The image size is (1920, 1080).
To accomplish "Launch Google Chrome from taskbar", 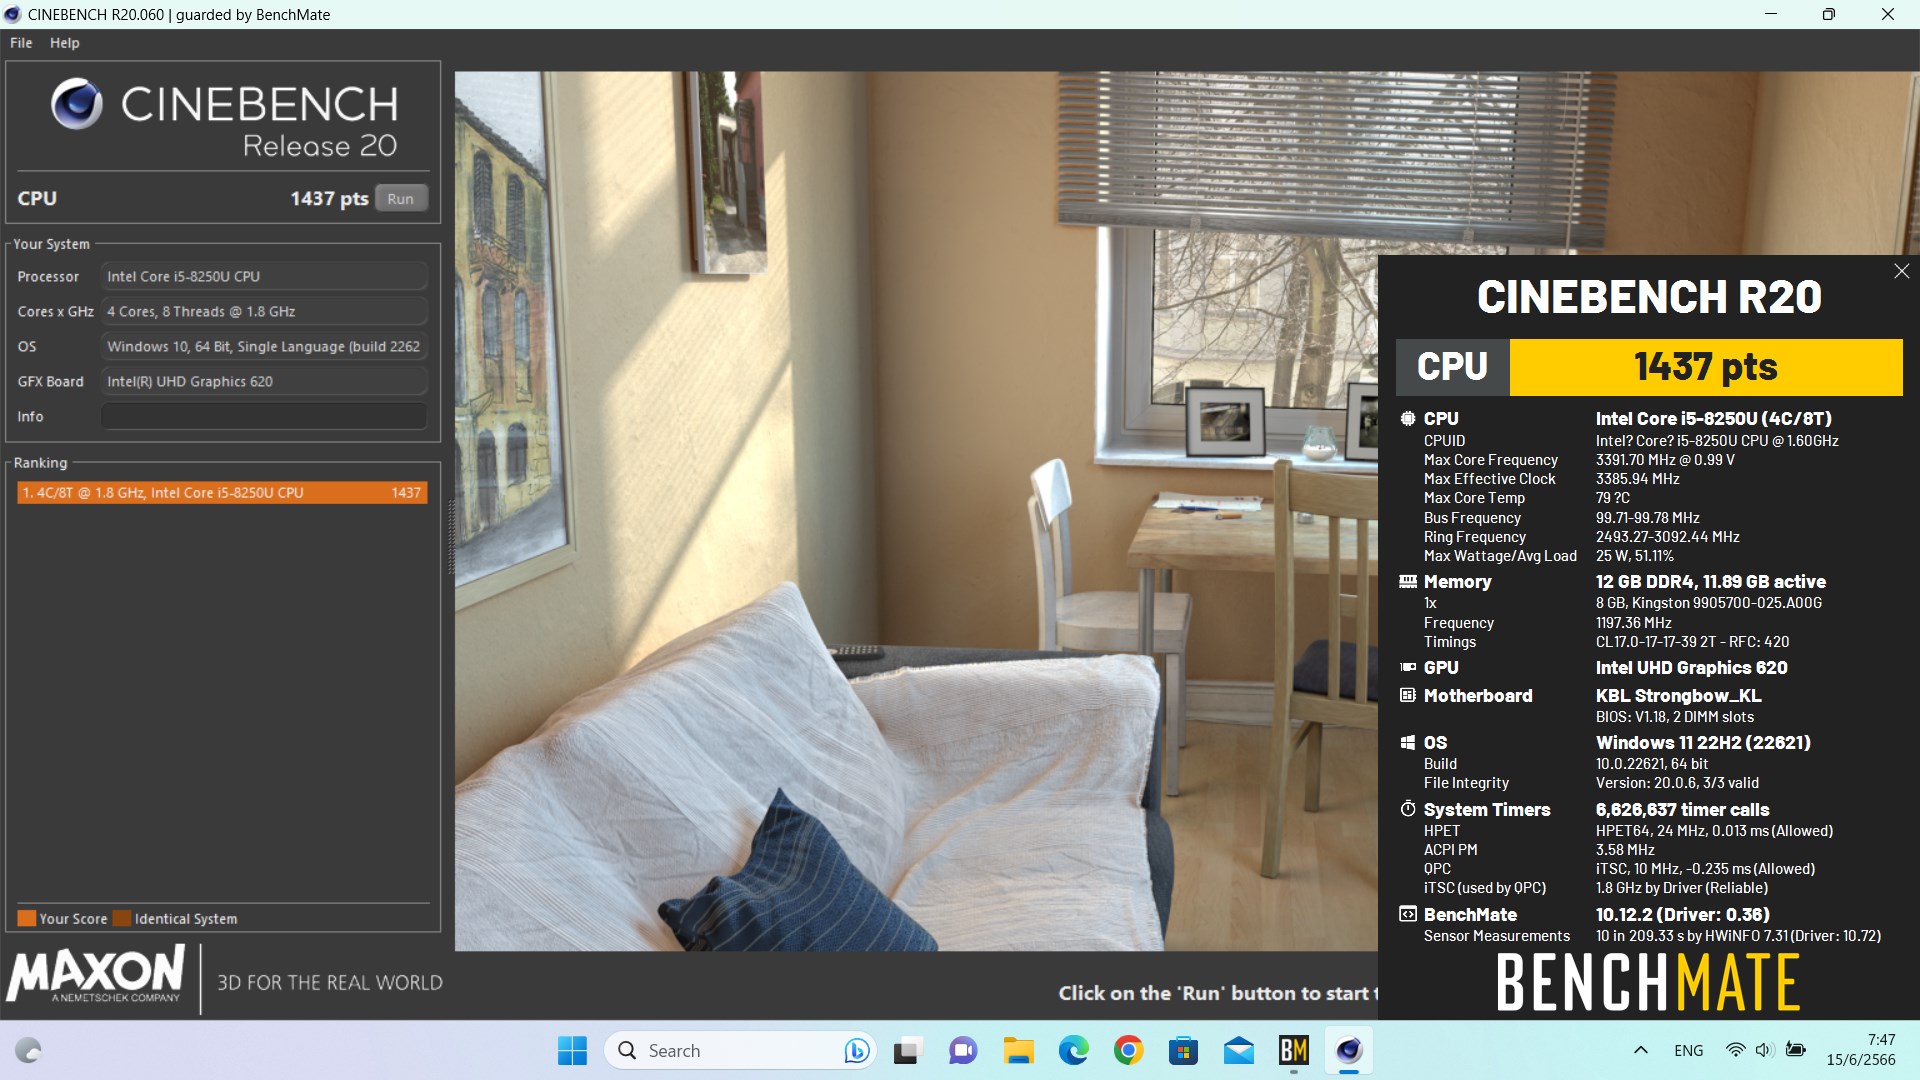I will [x=1128, y=1050].
